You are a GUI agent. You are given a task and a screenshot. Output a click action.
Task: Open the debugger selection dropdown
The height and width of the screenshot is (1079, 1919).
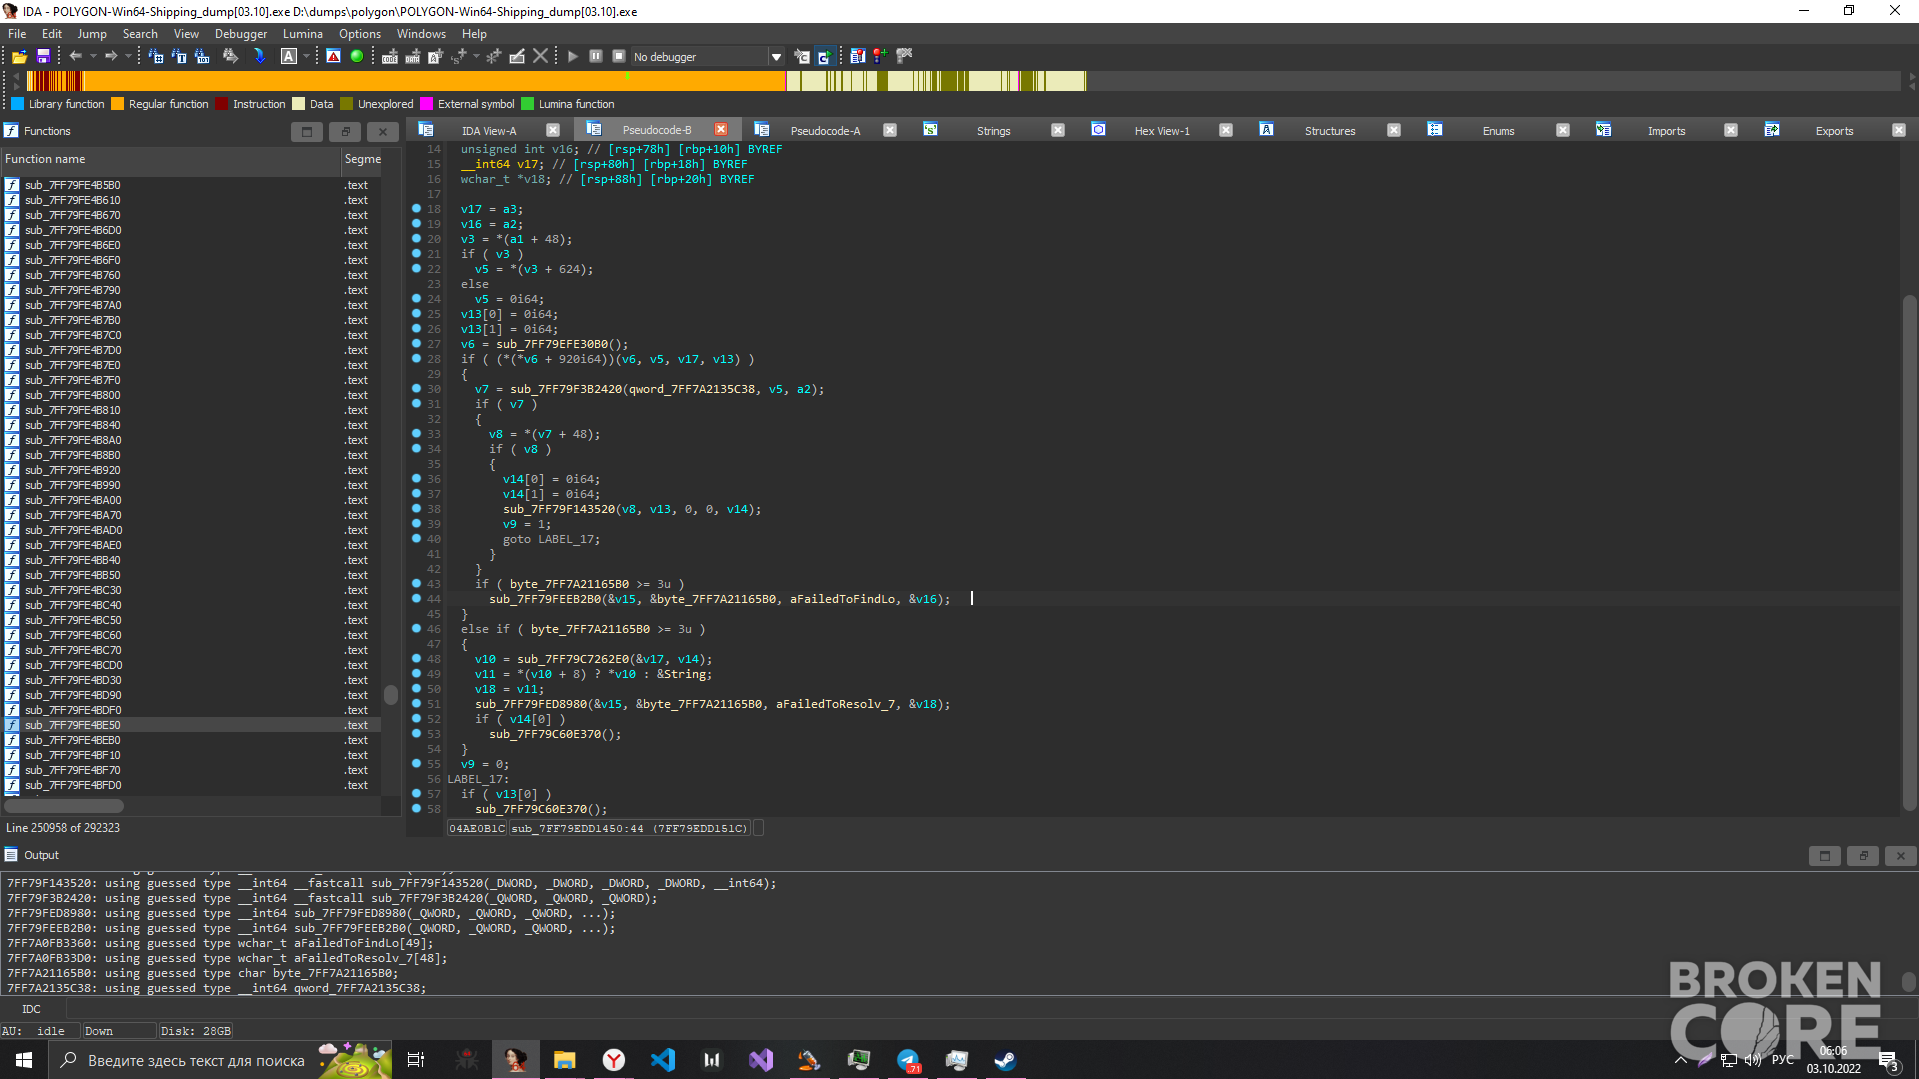point(776,57)
